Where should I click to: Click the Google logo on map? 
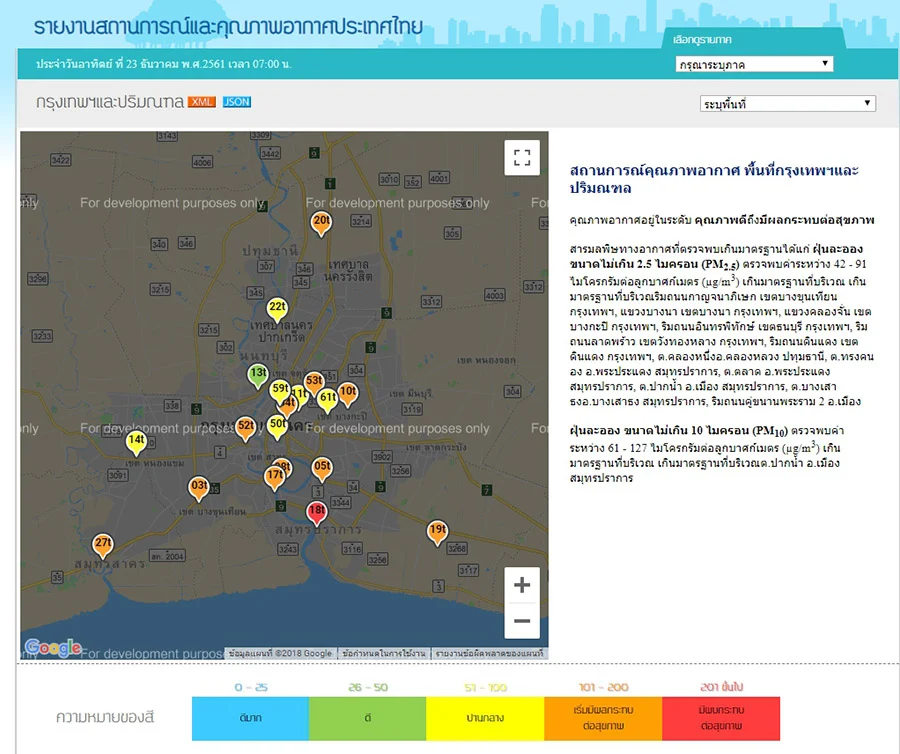(x=53, y=647)
